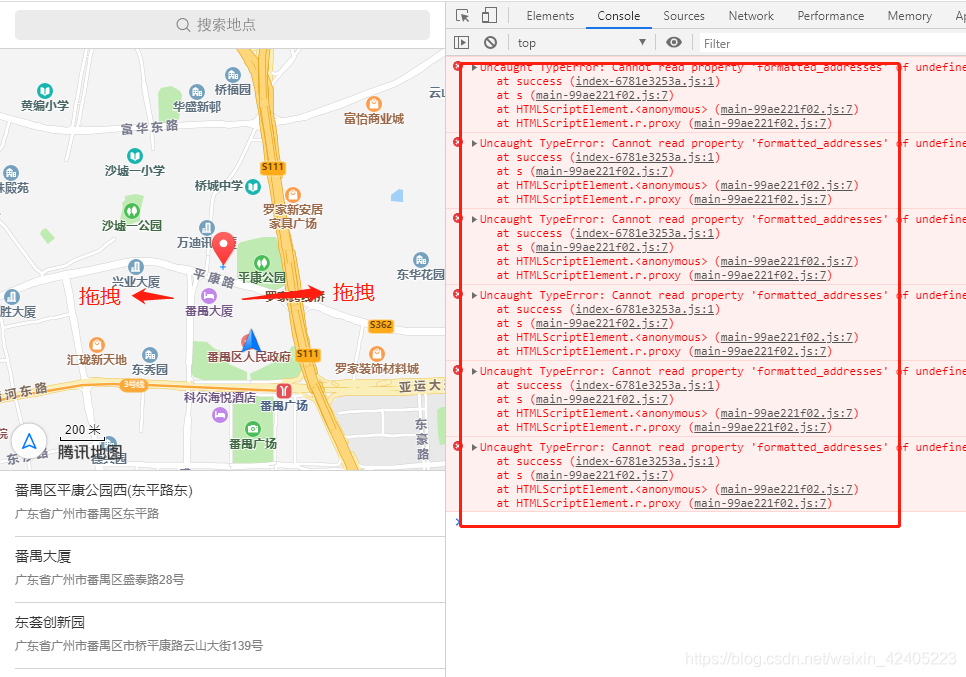966x677 pixels.
Task: Click the hotel icon at 科尔海悦酒店
Action: pos(219,414)
